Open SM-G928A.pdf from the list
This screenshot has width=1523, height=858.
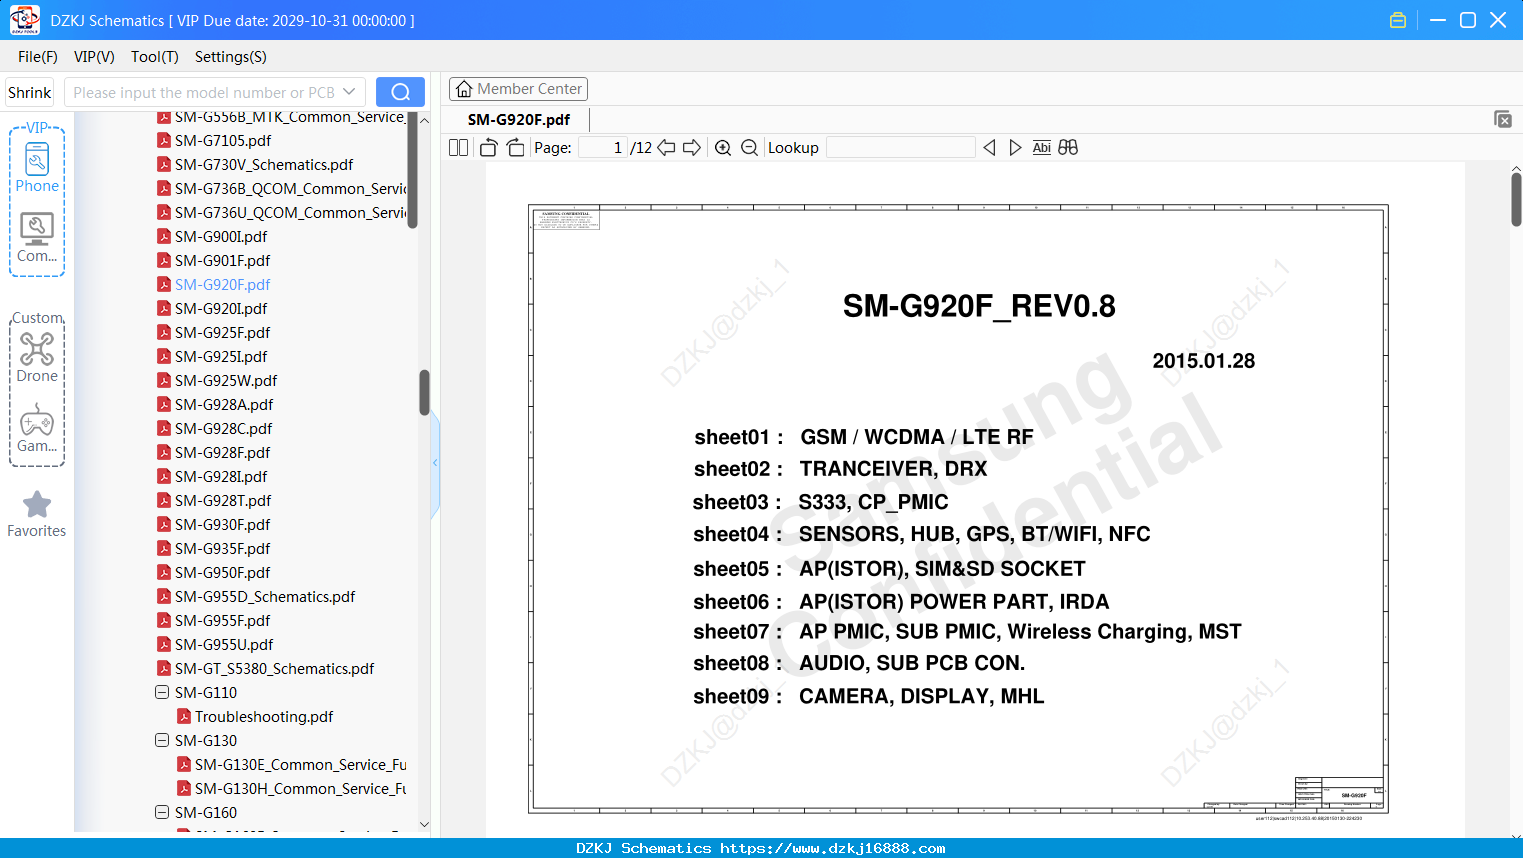coord(224,404)
